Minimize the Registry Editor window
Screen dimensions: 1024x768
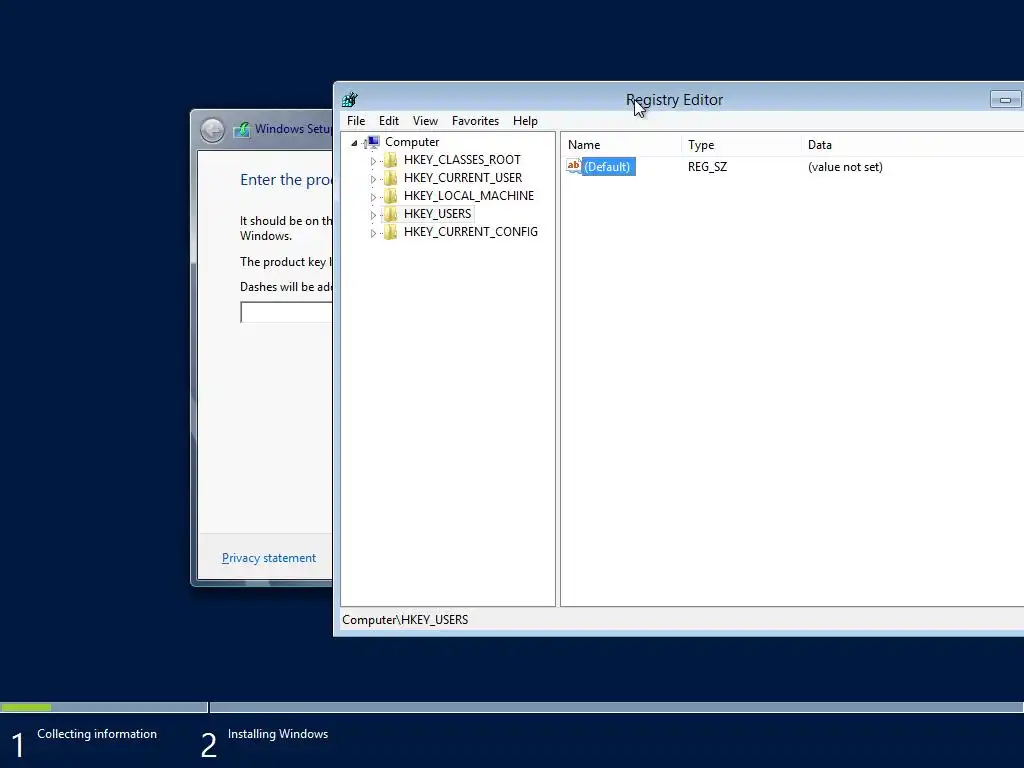[1005, 99]
